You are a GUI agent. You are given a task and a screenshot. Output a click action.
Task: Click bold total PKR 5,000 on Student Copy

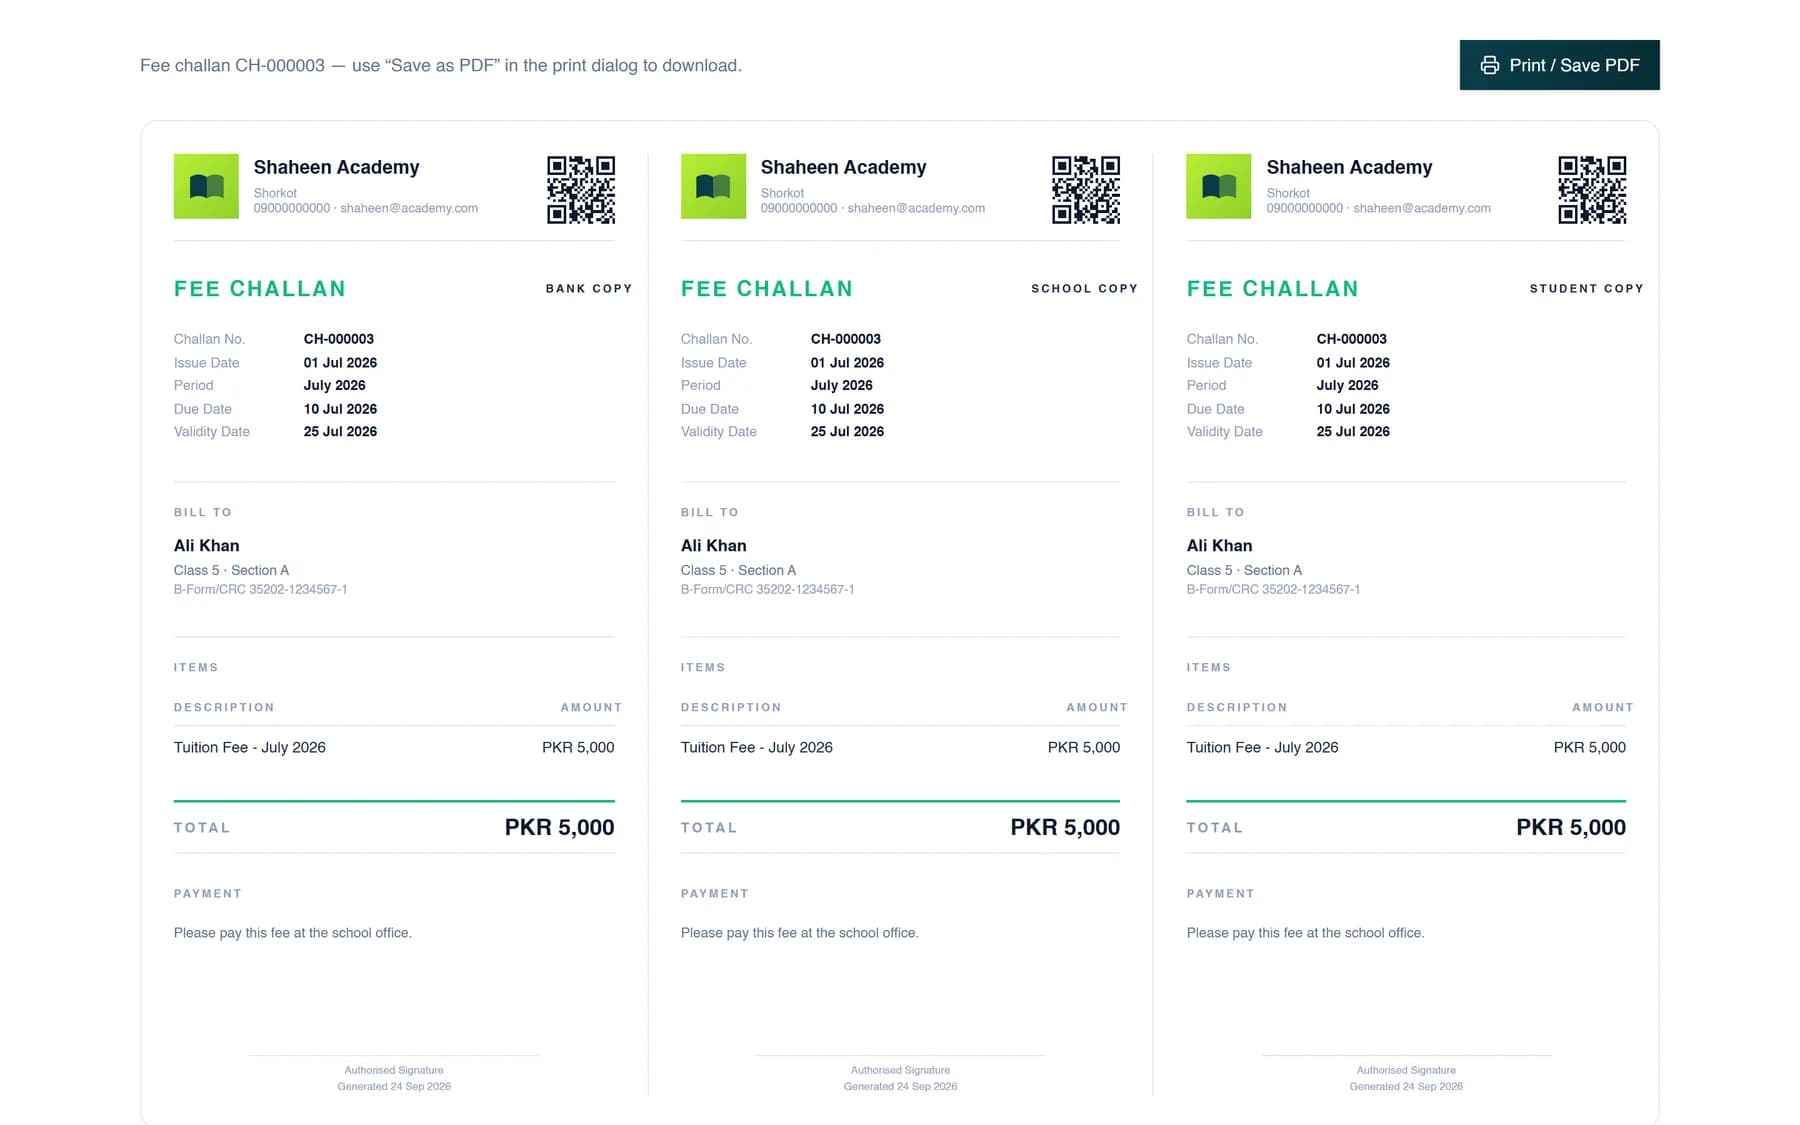[1571, 827]
